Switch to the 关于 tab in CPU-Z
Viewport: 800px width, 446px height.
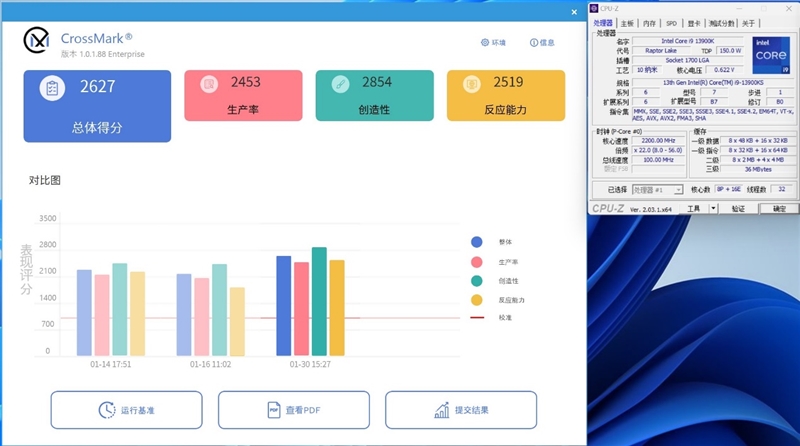(x=748, y=23)
